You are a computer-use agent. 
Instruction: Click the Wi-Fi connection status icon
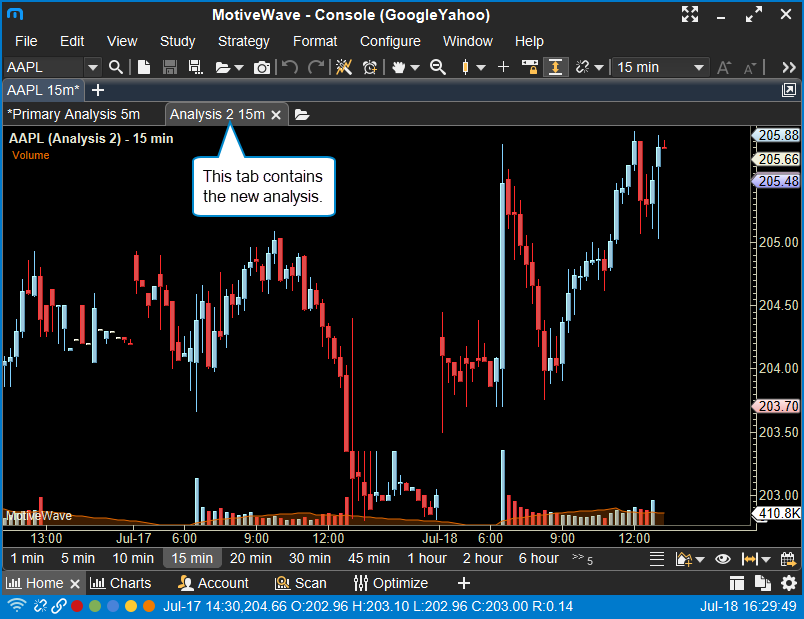17,606
